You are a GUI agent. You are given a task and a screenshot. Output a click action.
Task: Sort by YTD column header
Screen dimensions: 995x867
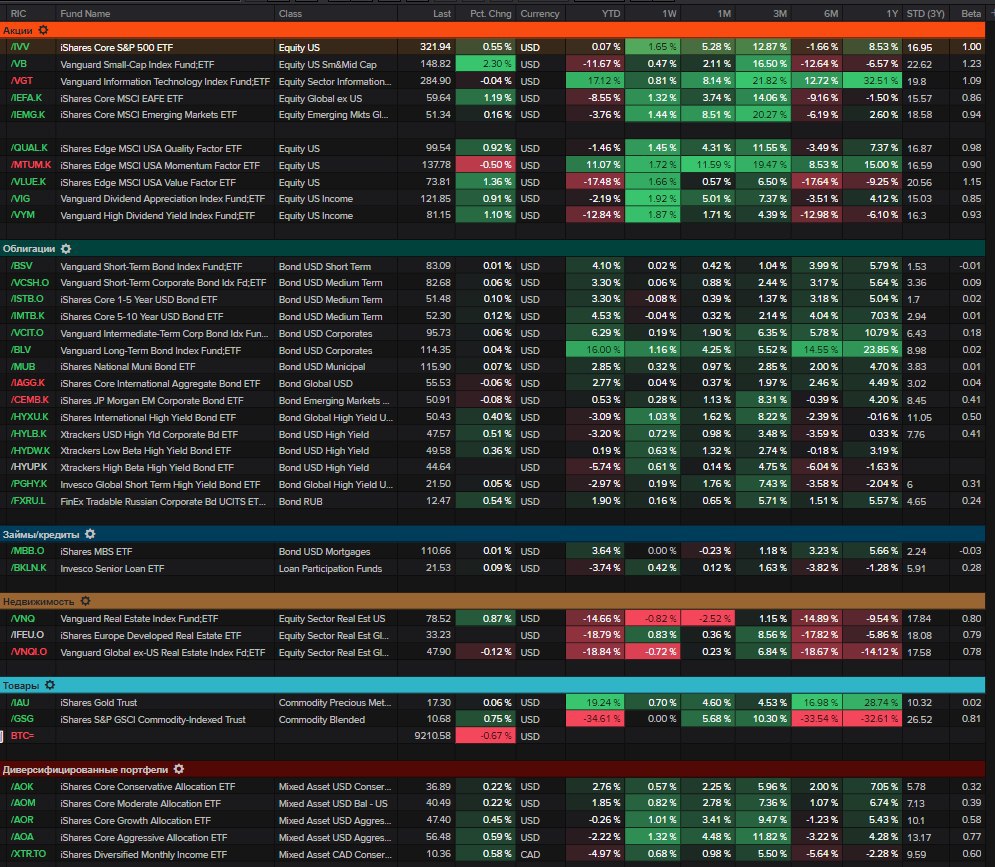610,13
